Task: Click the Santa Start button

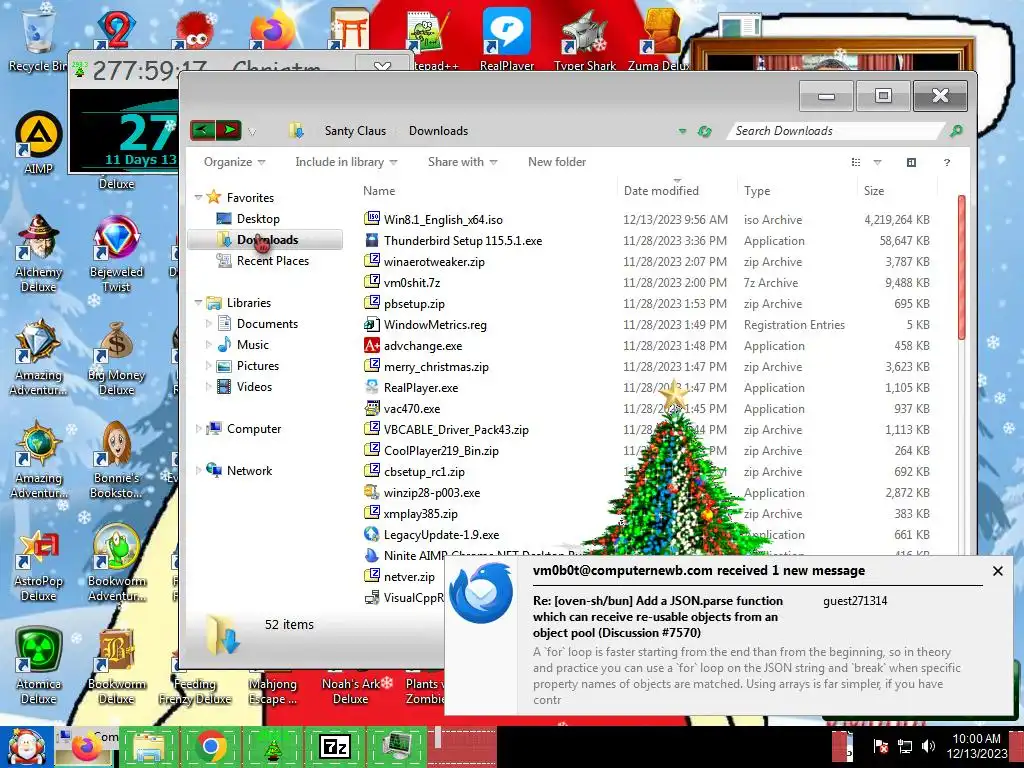Action: 26,746
